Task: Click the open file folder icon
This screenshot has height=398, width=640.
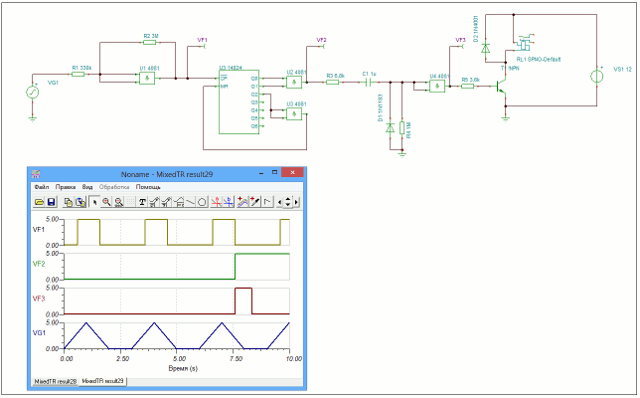Action: pos(39,202)
